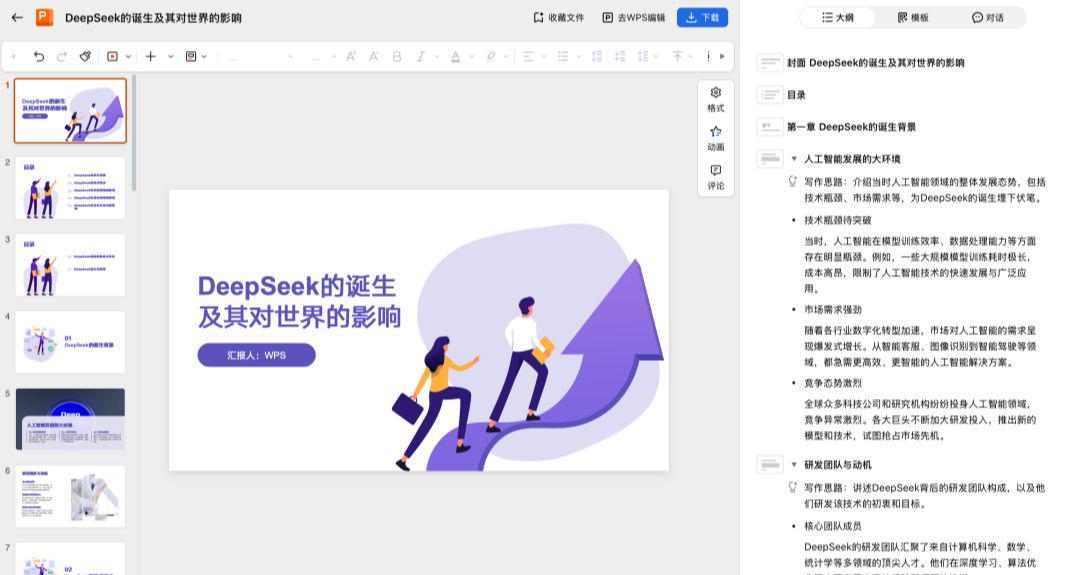Apply bullet list
The height and width of the screenshot is (575, 1080).
[x=563, y=56]
